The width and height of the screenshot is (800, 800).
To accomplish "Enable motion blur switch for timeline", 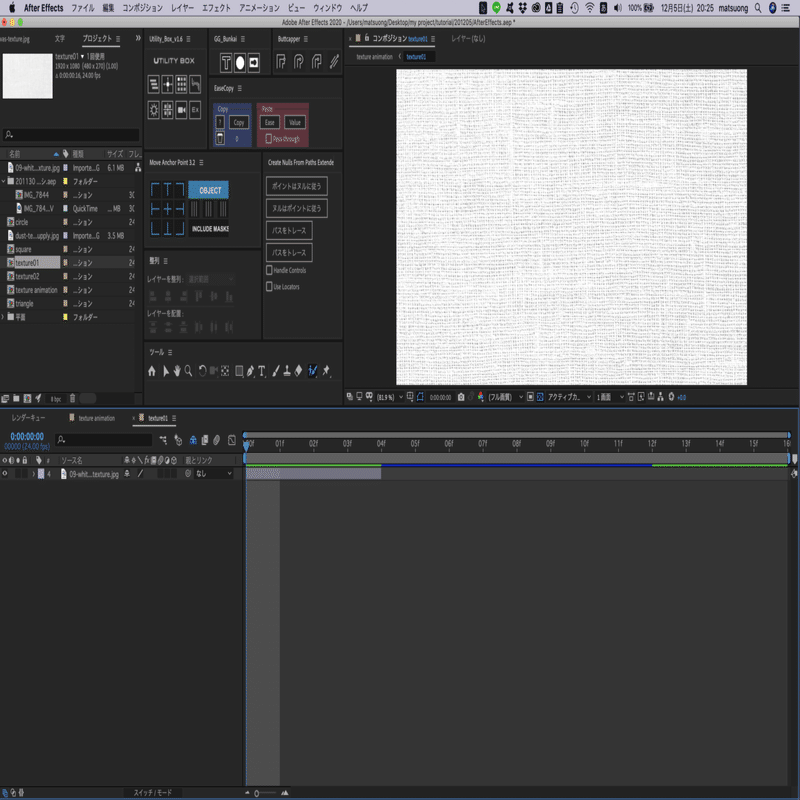I will coord(216,440).
